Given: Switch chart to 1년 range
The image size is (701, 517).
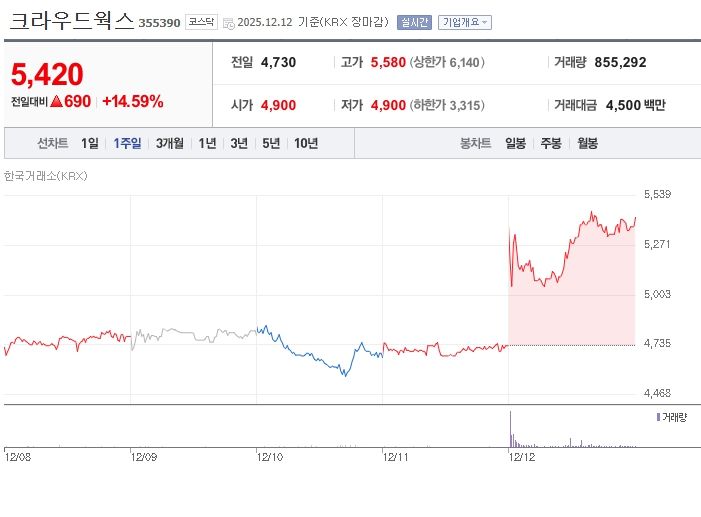Looking at the screenshot, I should coord(207,143).
